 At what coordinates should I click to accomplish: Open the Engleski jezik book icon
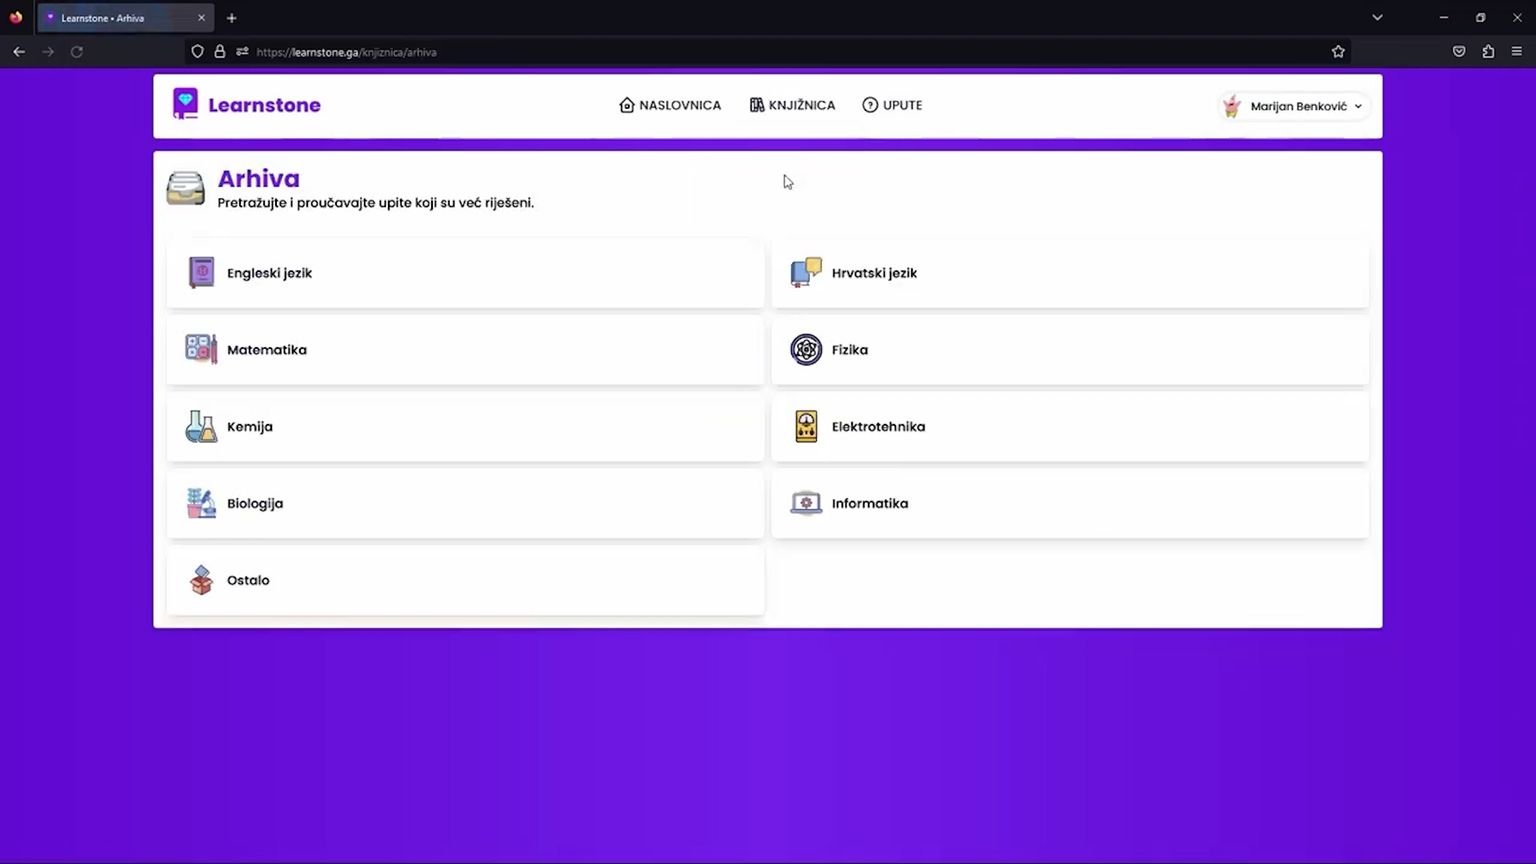pyautogui.click(x=201, y=272)
